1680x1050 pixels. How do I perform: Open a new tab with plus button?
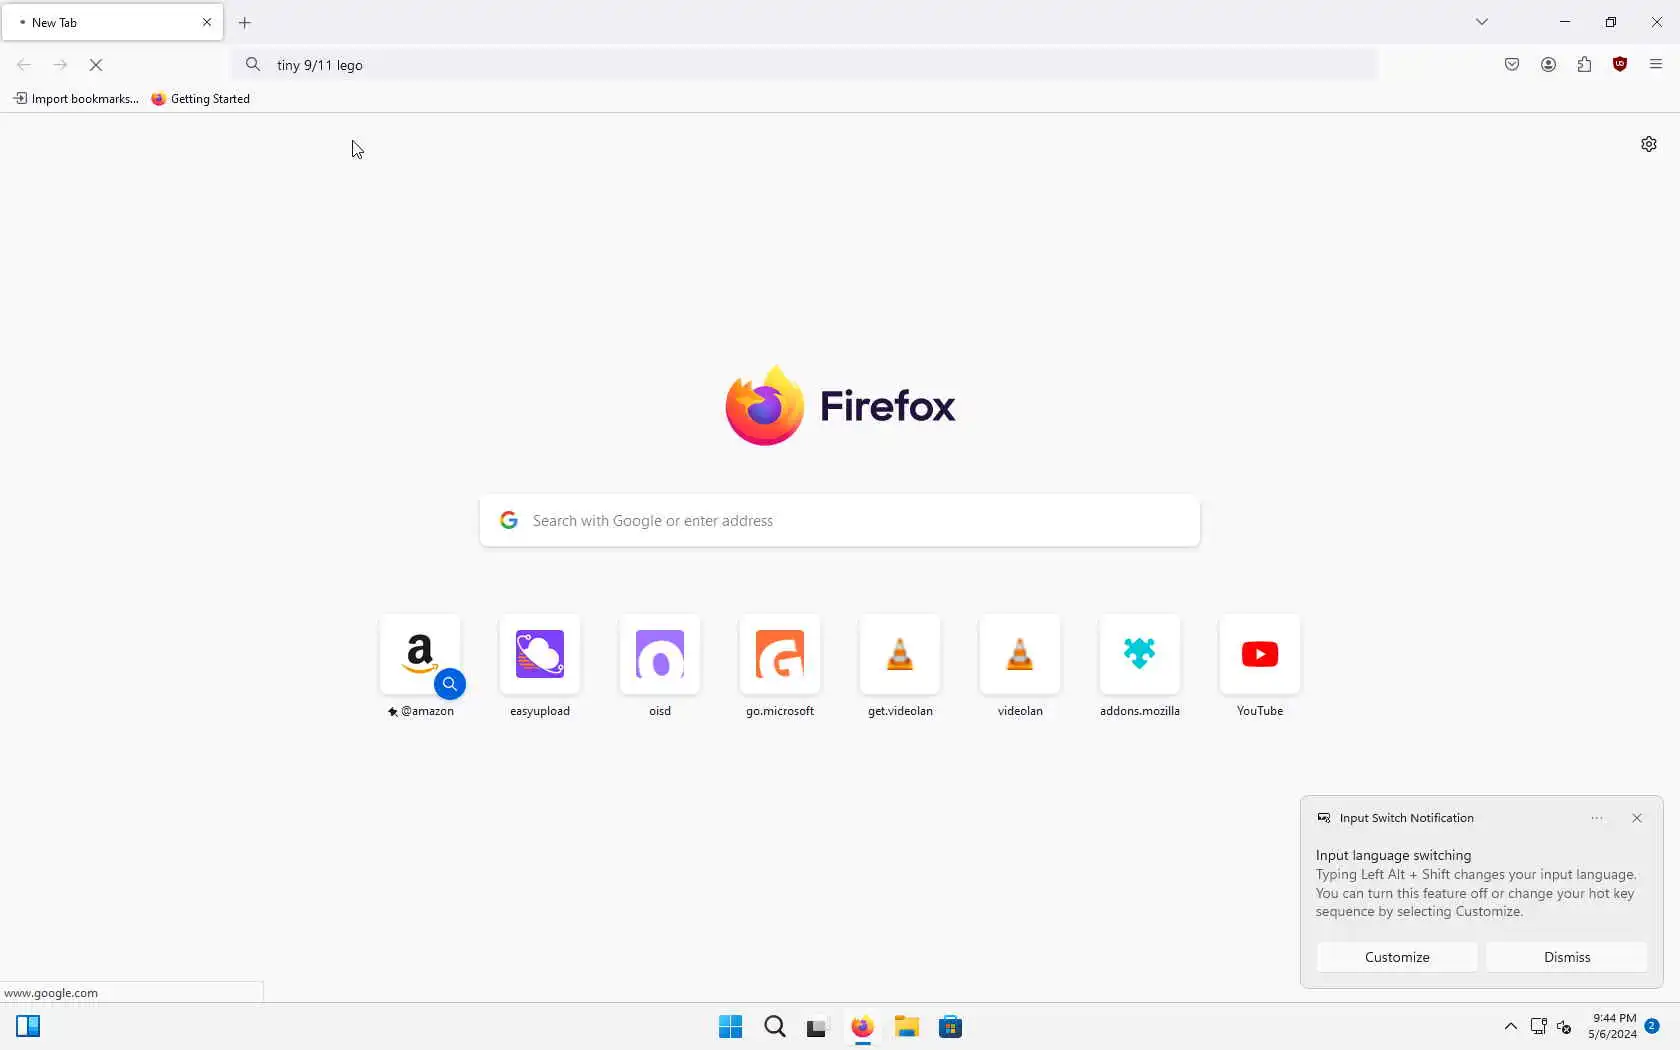245,22
